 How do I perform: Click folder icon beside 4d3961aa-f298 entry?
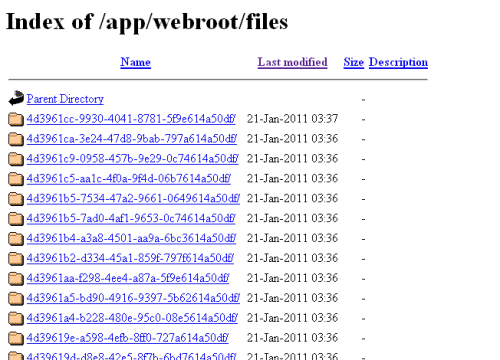point(16,278)
